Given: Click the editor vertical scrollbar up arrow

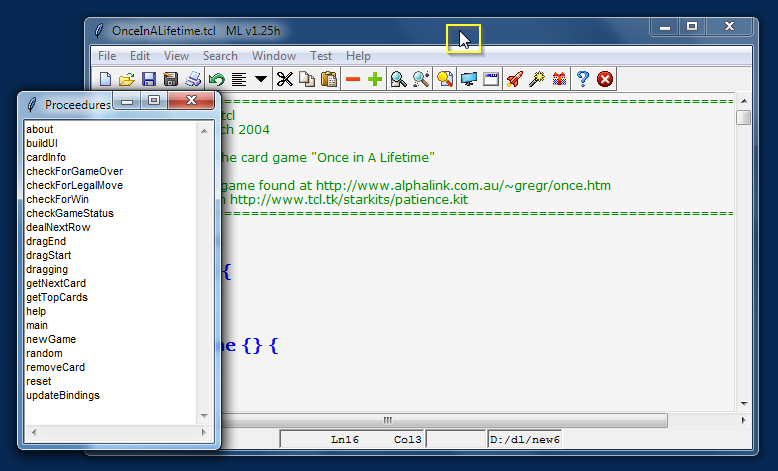Looking at the screenshot, I should click(x=744, y=101).
